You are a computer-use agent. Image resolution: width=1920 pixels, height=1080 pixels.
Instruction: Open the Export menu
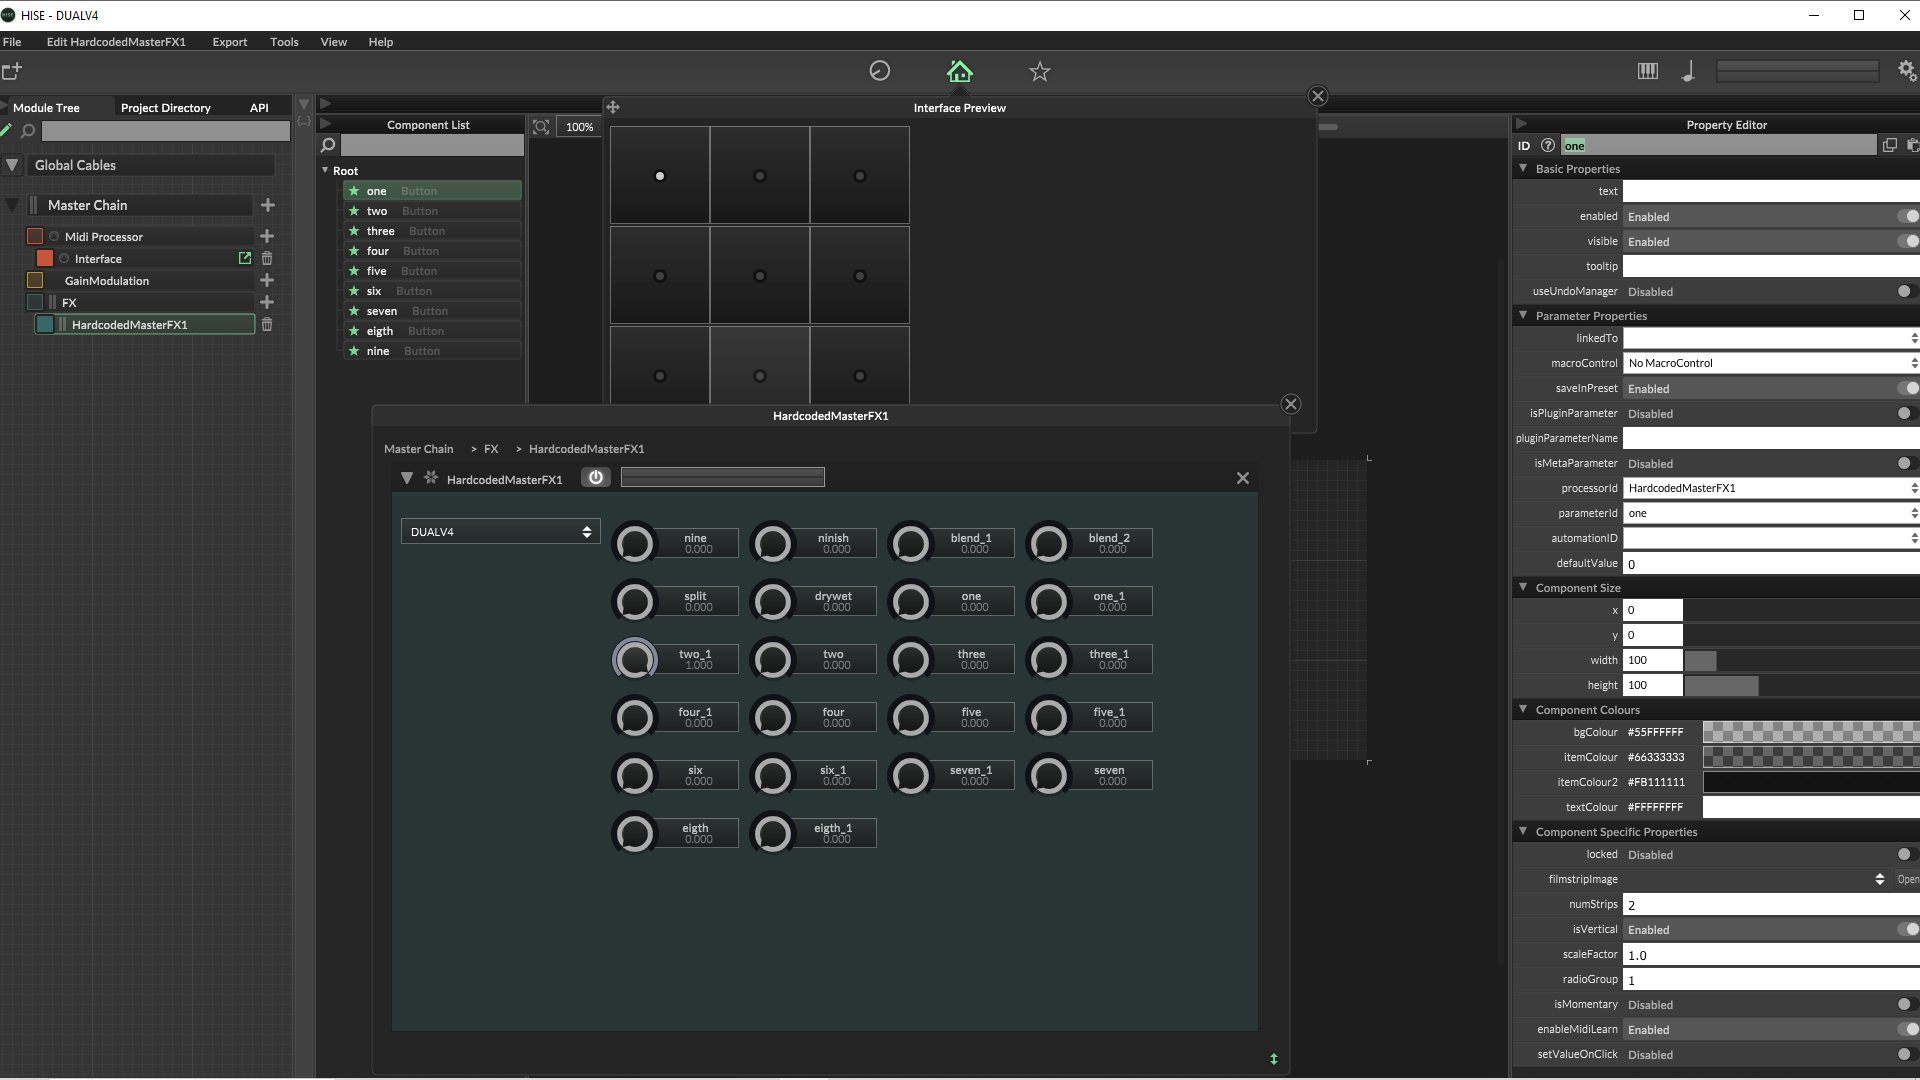[229, 42]
